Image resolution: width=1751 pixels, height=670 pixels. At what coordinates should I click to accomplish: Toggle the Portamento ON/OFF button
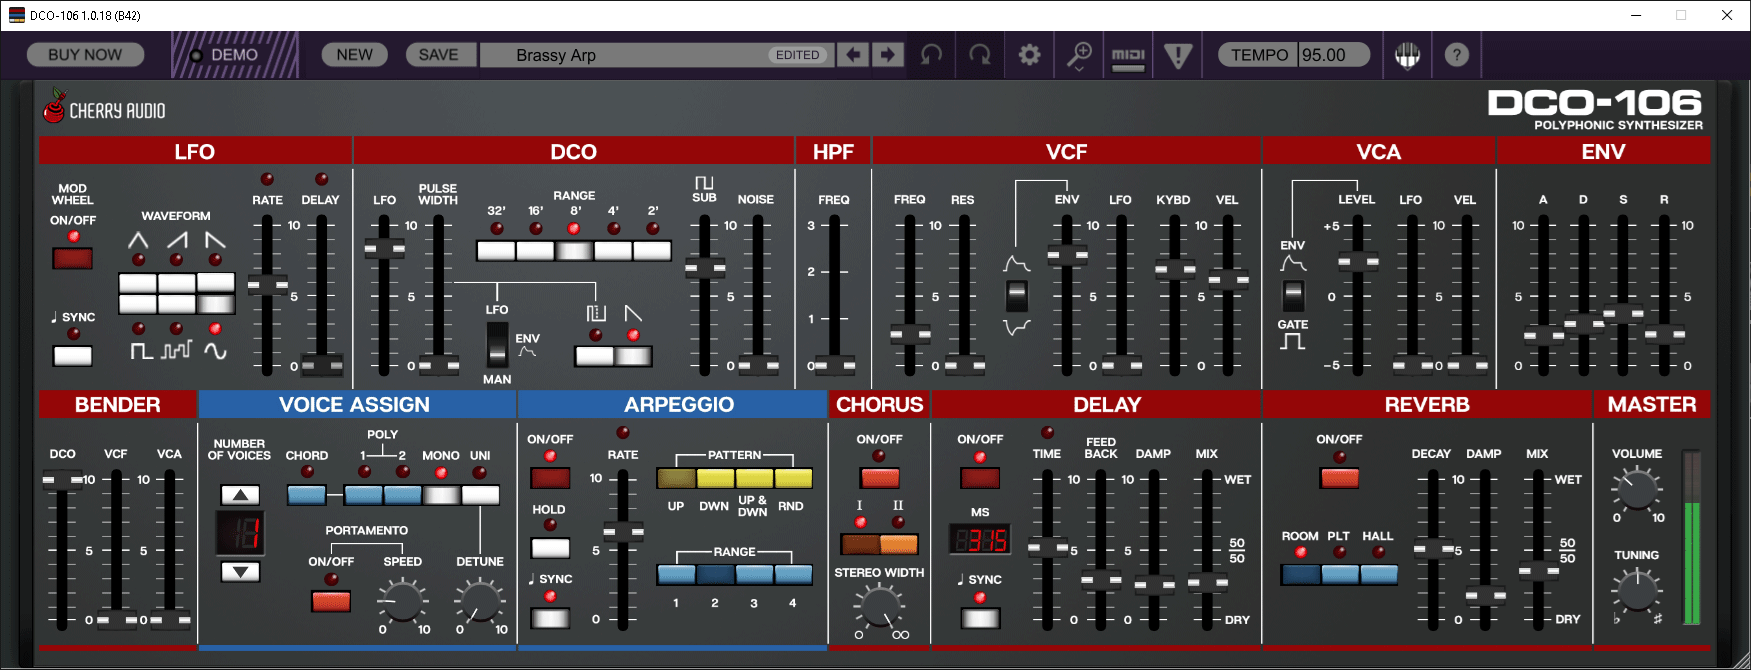pos(331,601)
